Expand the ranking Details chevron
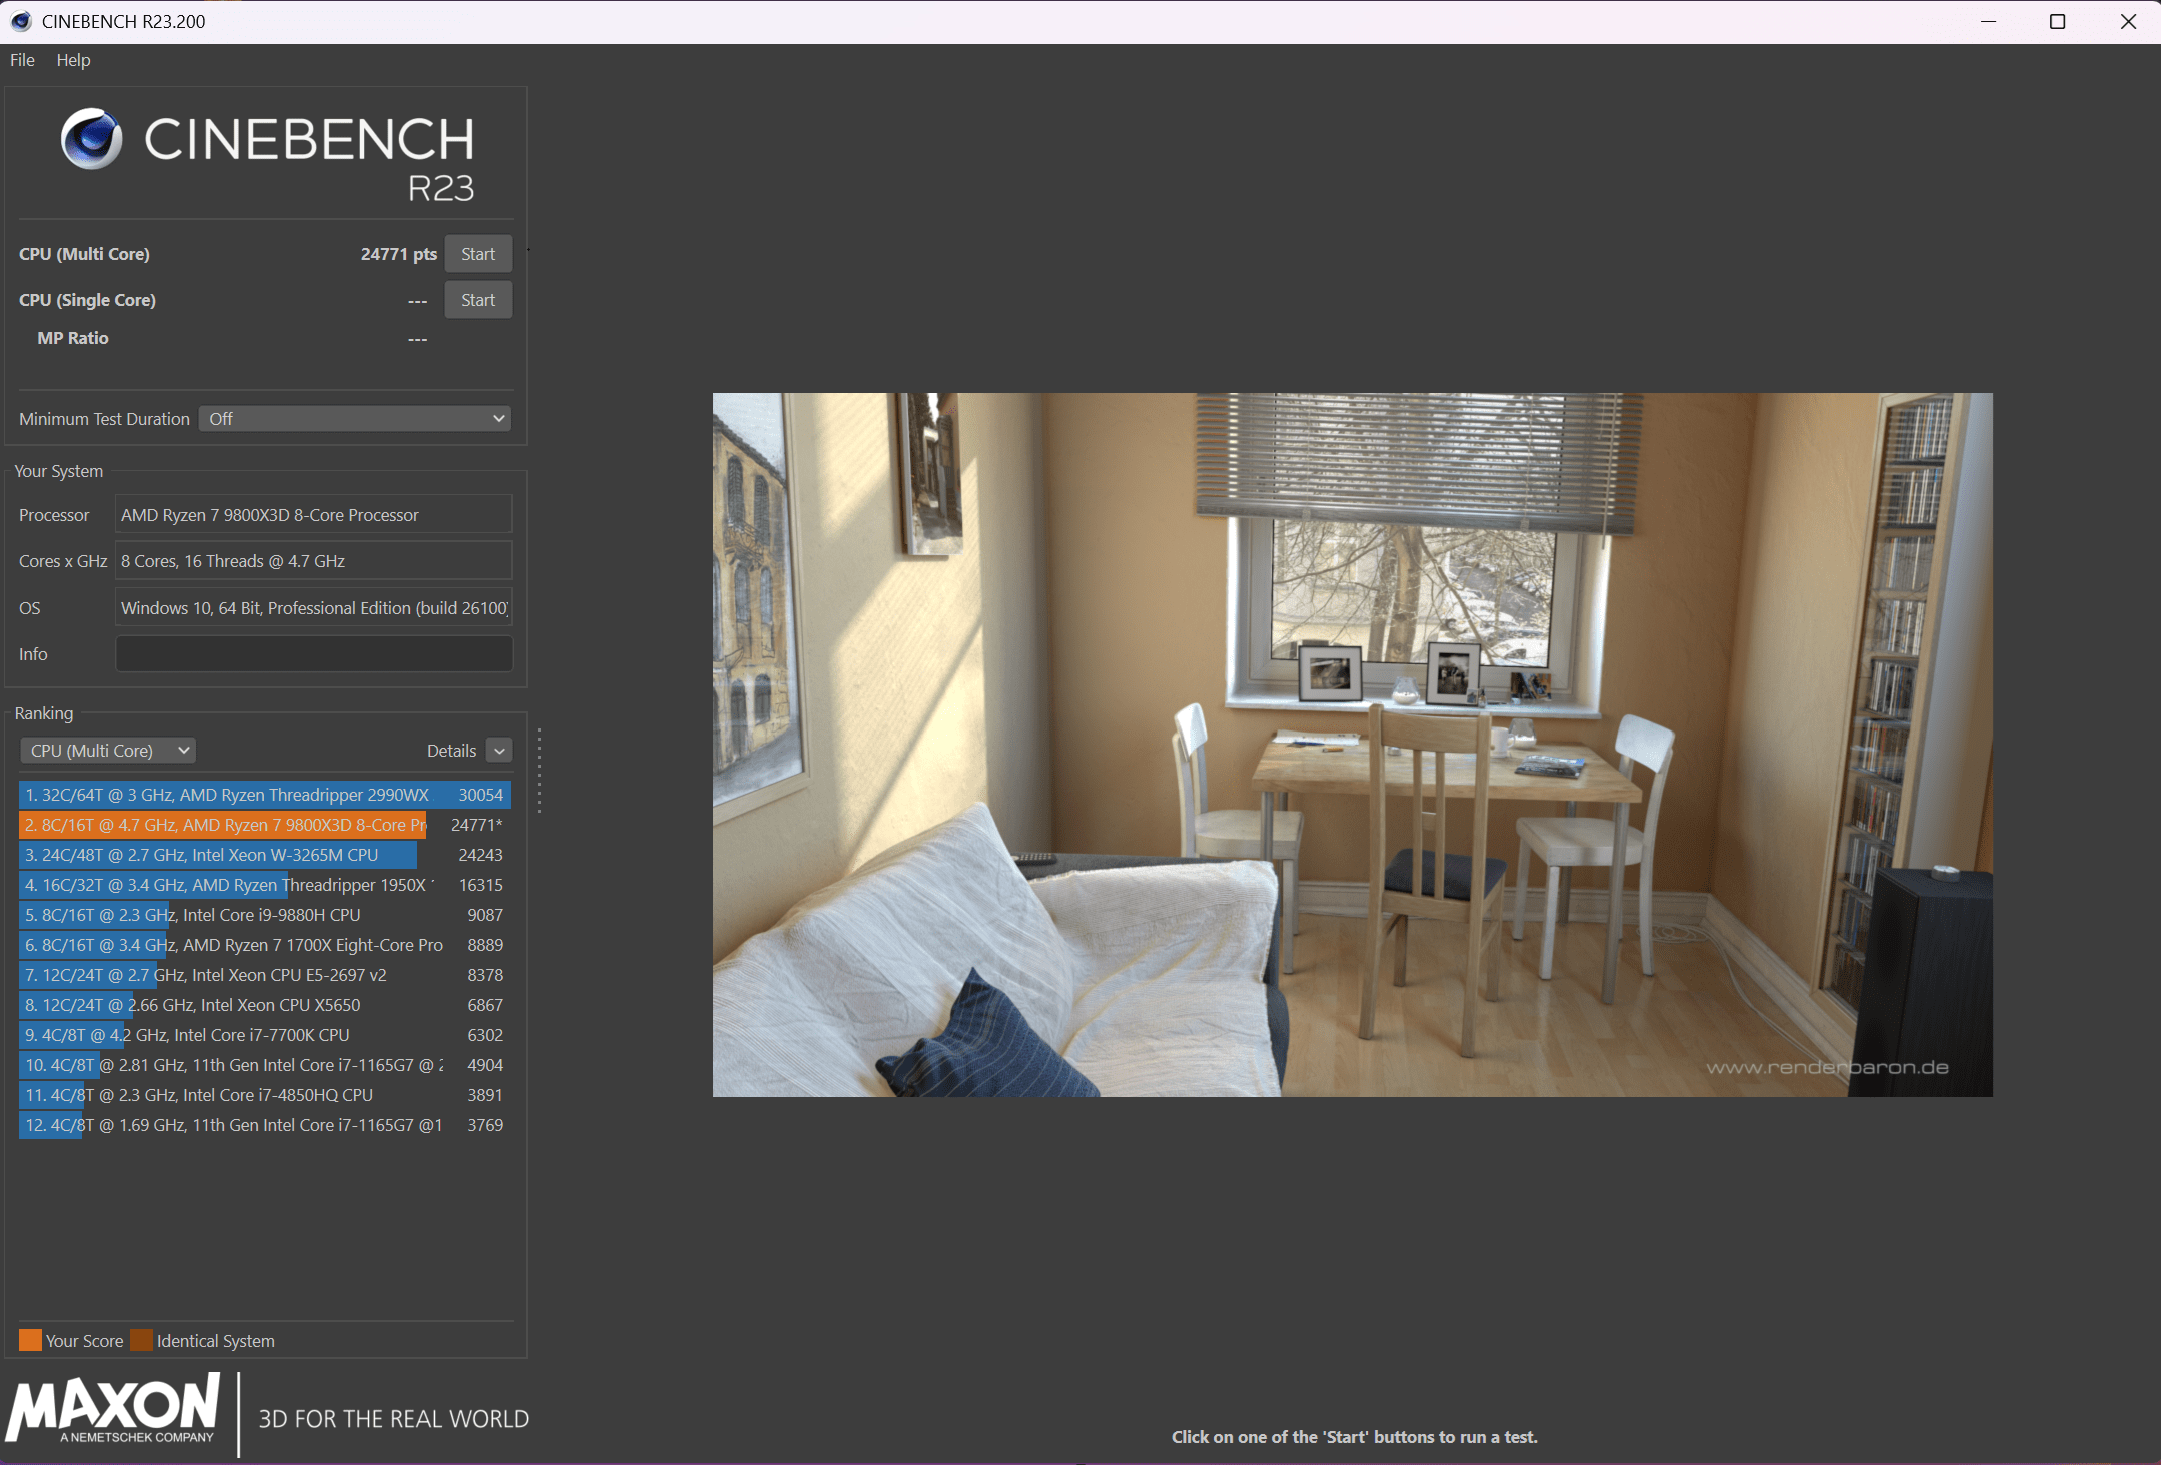This screenshot has width=2161, height=1465. pos(499,751)
